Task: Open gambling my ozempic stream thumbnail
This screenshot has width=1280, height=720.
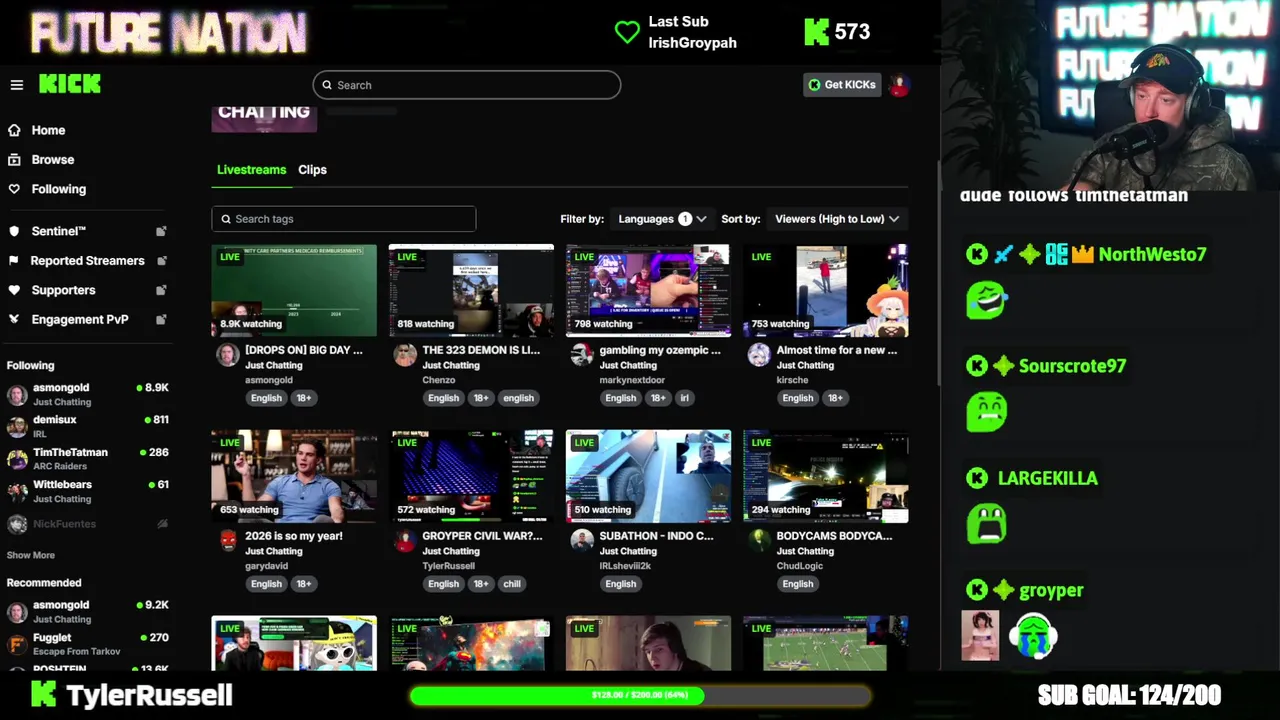Action: click(x=648, y=290)
